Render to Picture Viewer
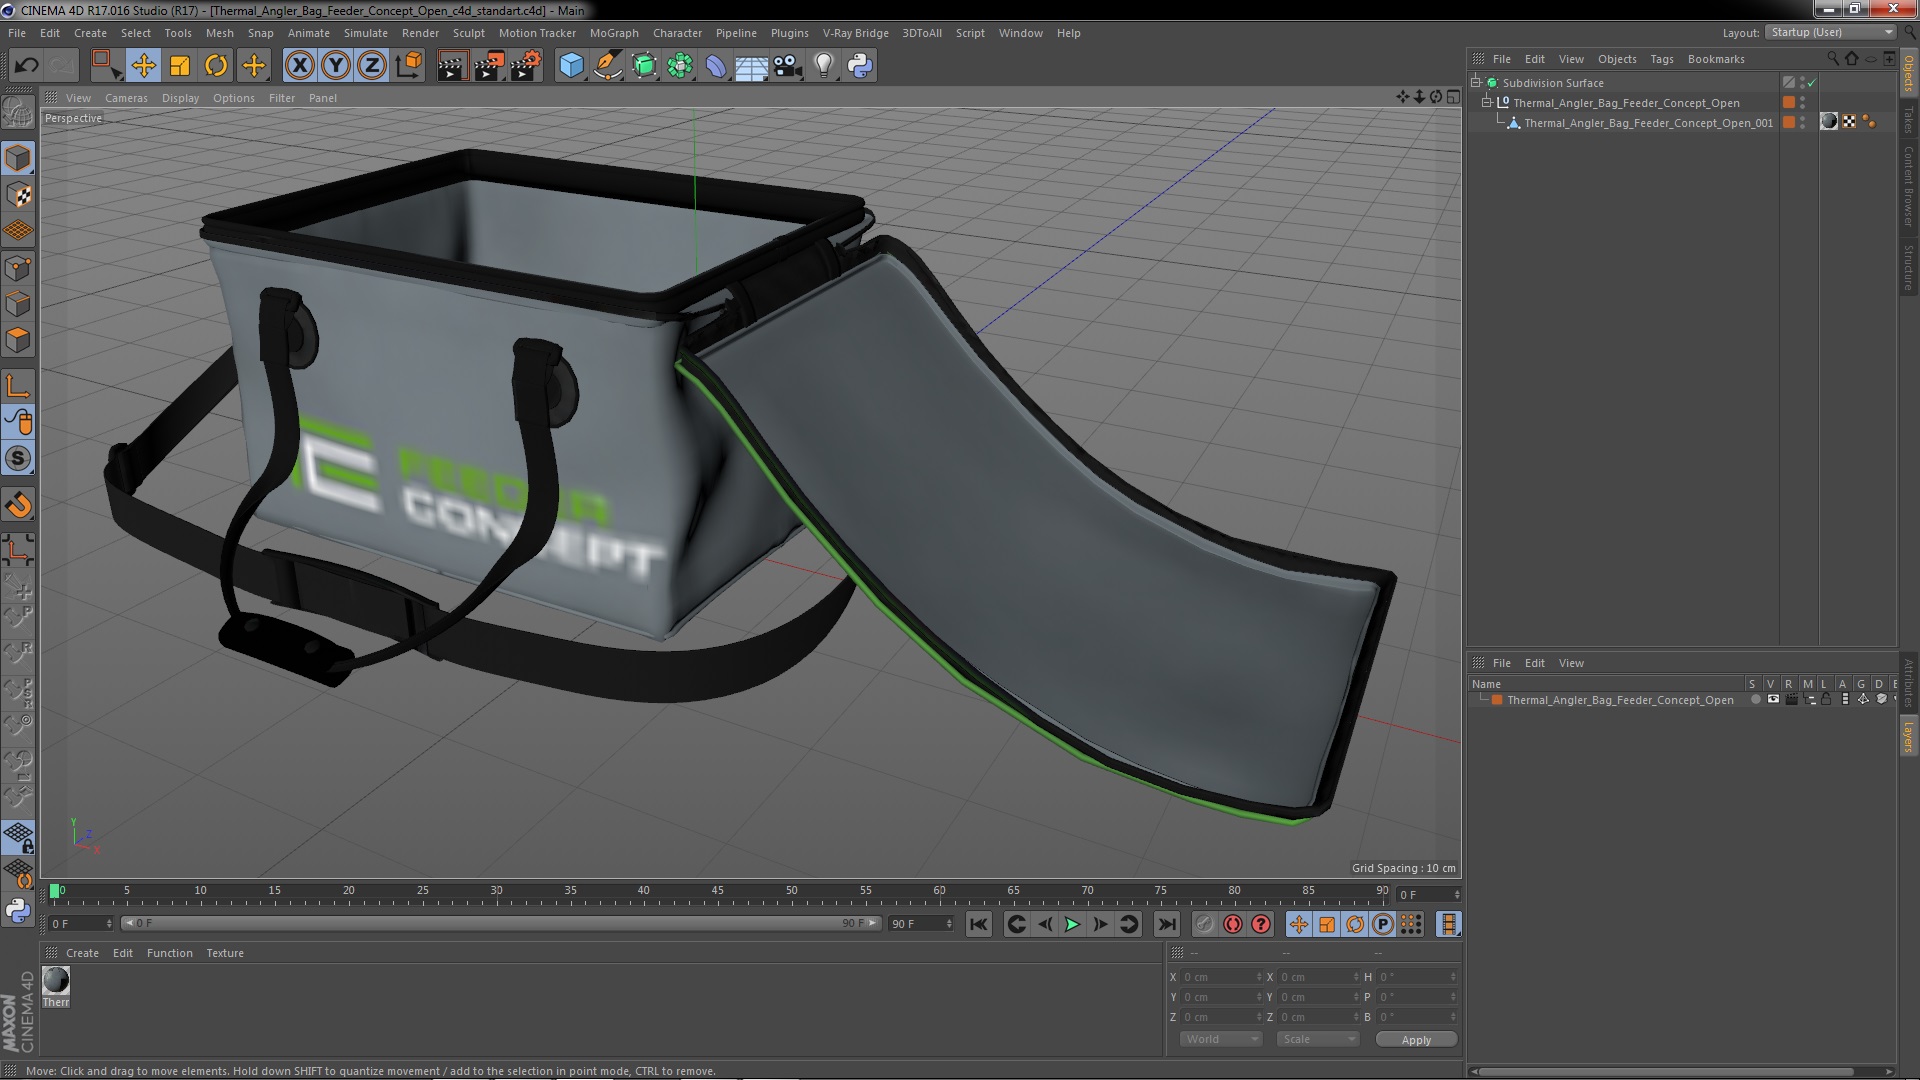The image size is (1920, 1080). tap(488, 66)
